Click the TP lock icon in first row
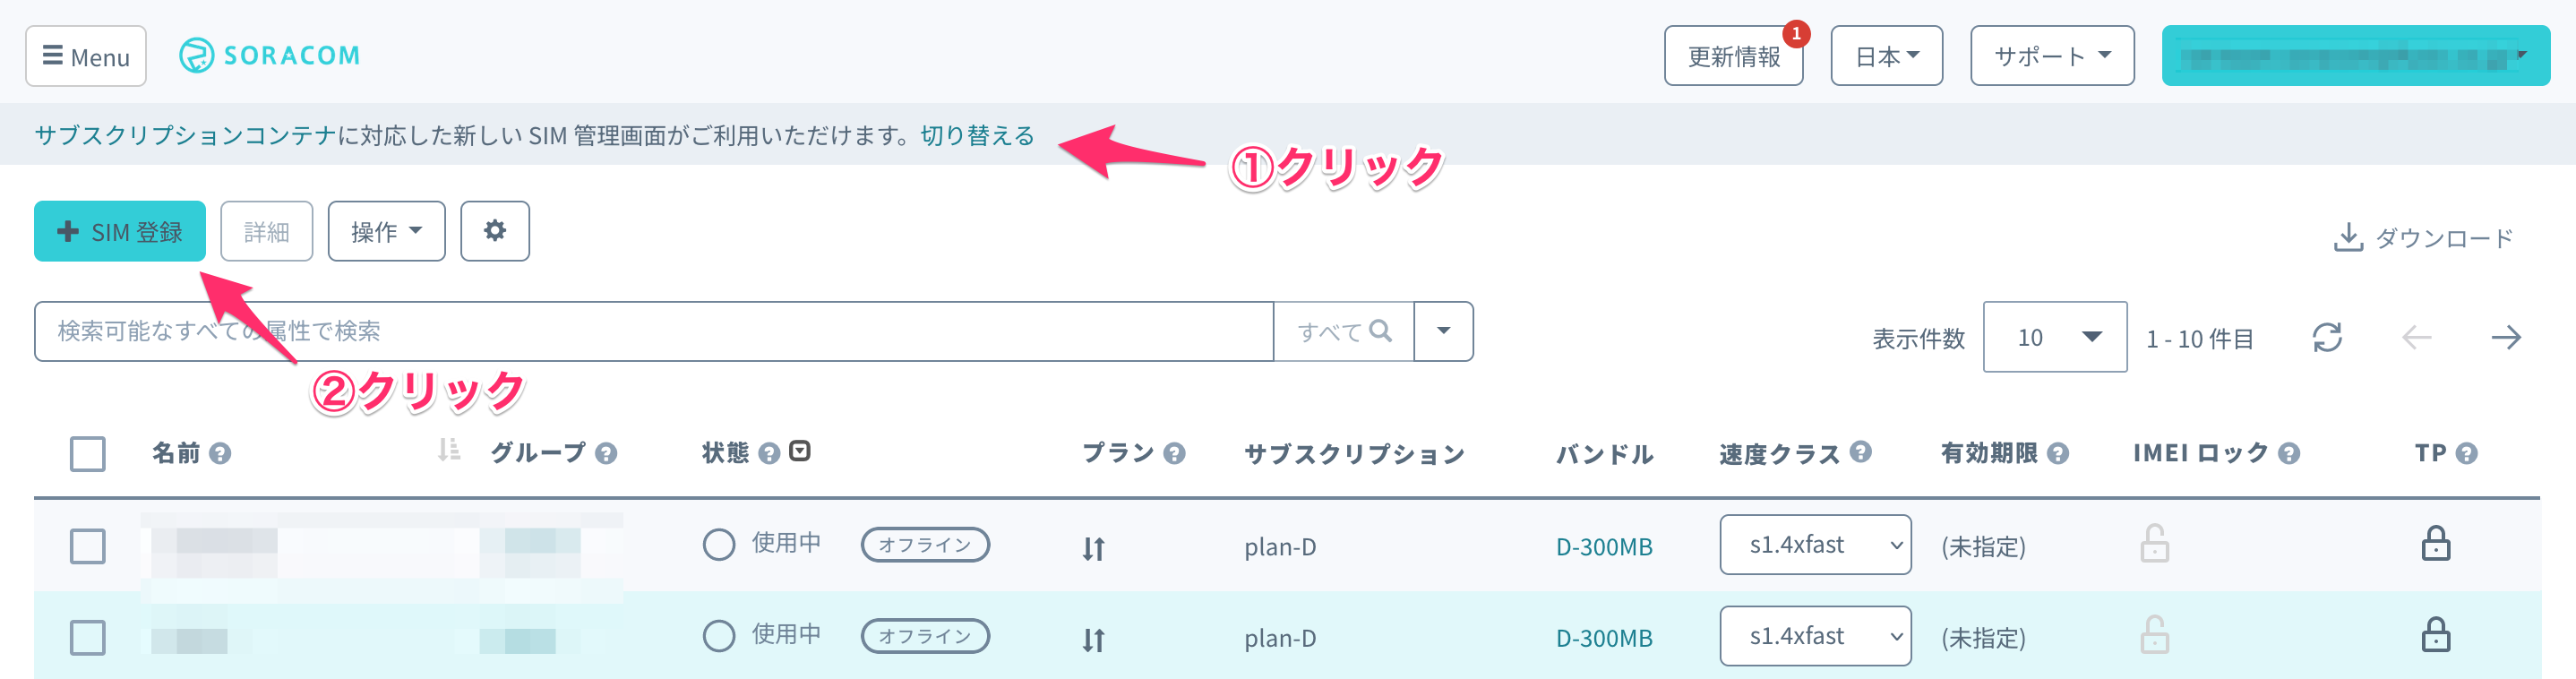The width and height of the screenshot is (2576, 679). [x=2435, y=545]
